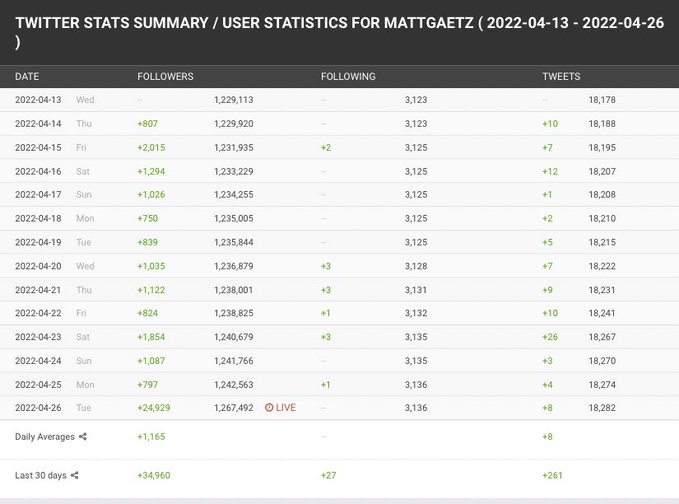
Task: Click the red LIVE clock icon
Action: coord(269,407)
